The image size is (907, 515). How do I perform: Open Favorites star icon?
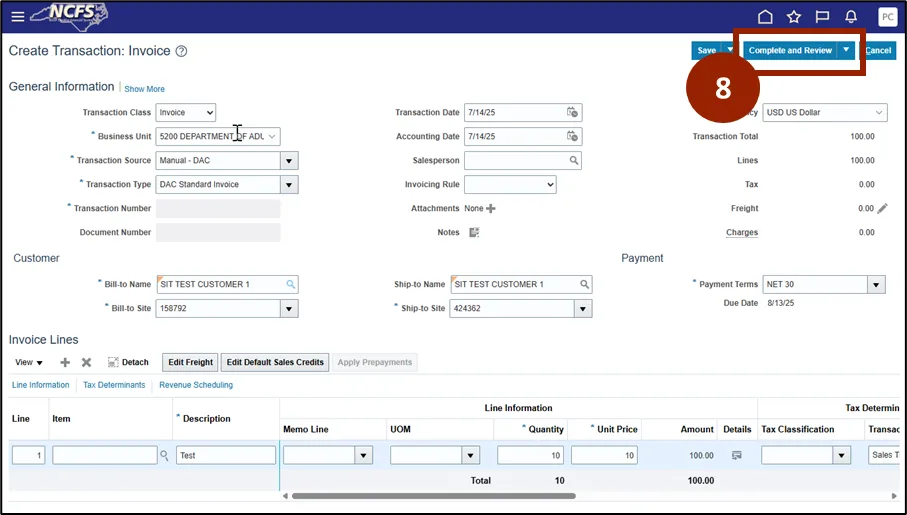click(794, 17)
